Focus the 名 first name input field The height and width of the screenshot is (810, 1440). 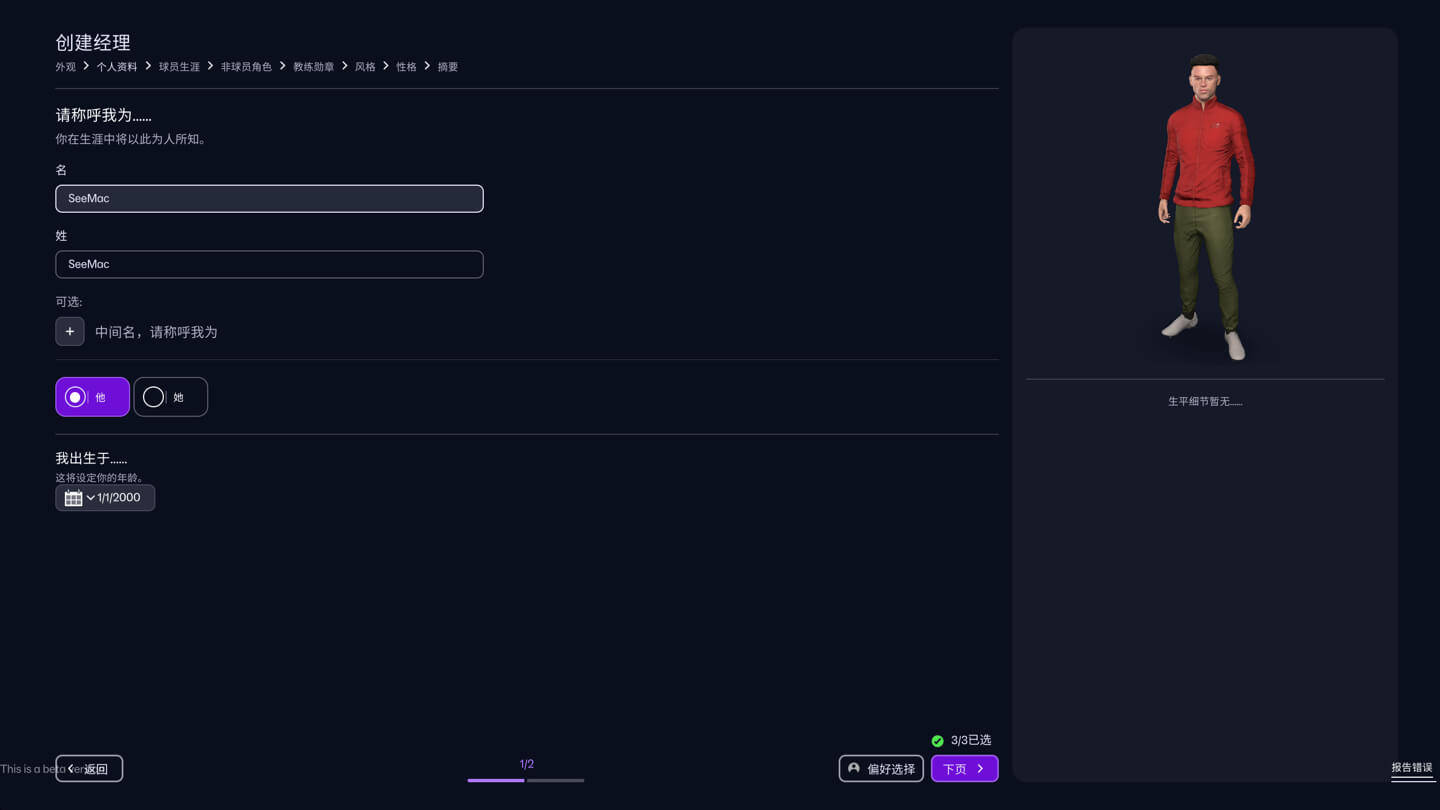click(269, 198)
